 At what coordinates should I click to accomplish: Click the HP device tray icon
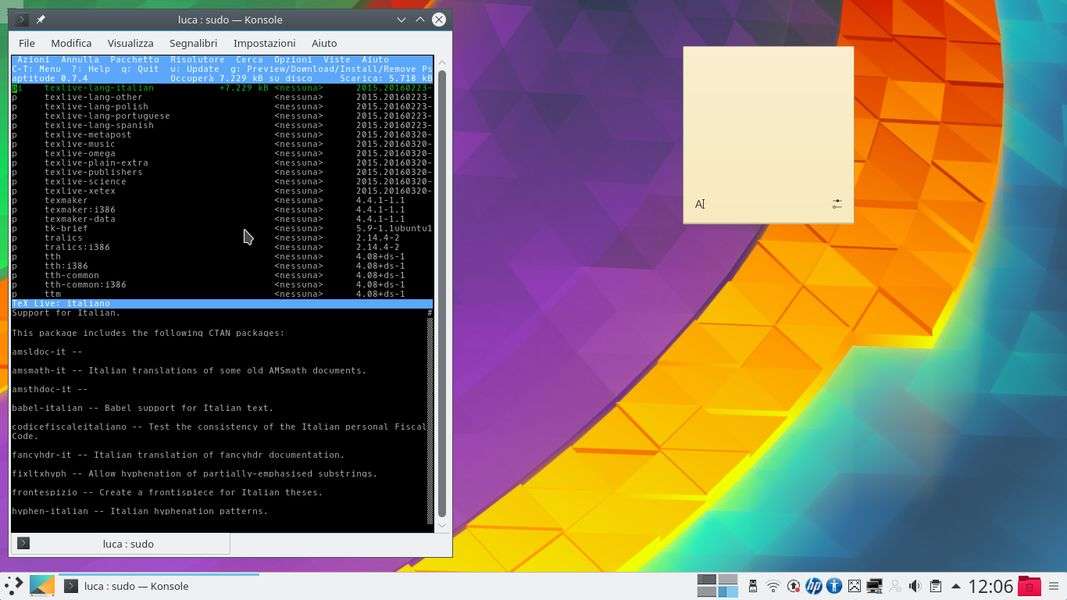pyautogui.click(x=813, y=586)
